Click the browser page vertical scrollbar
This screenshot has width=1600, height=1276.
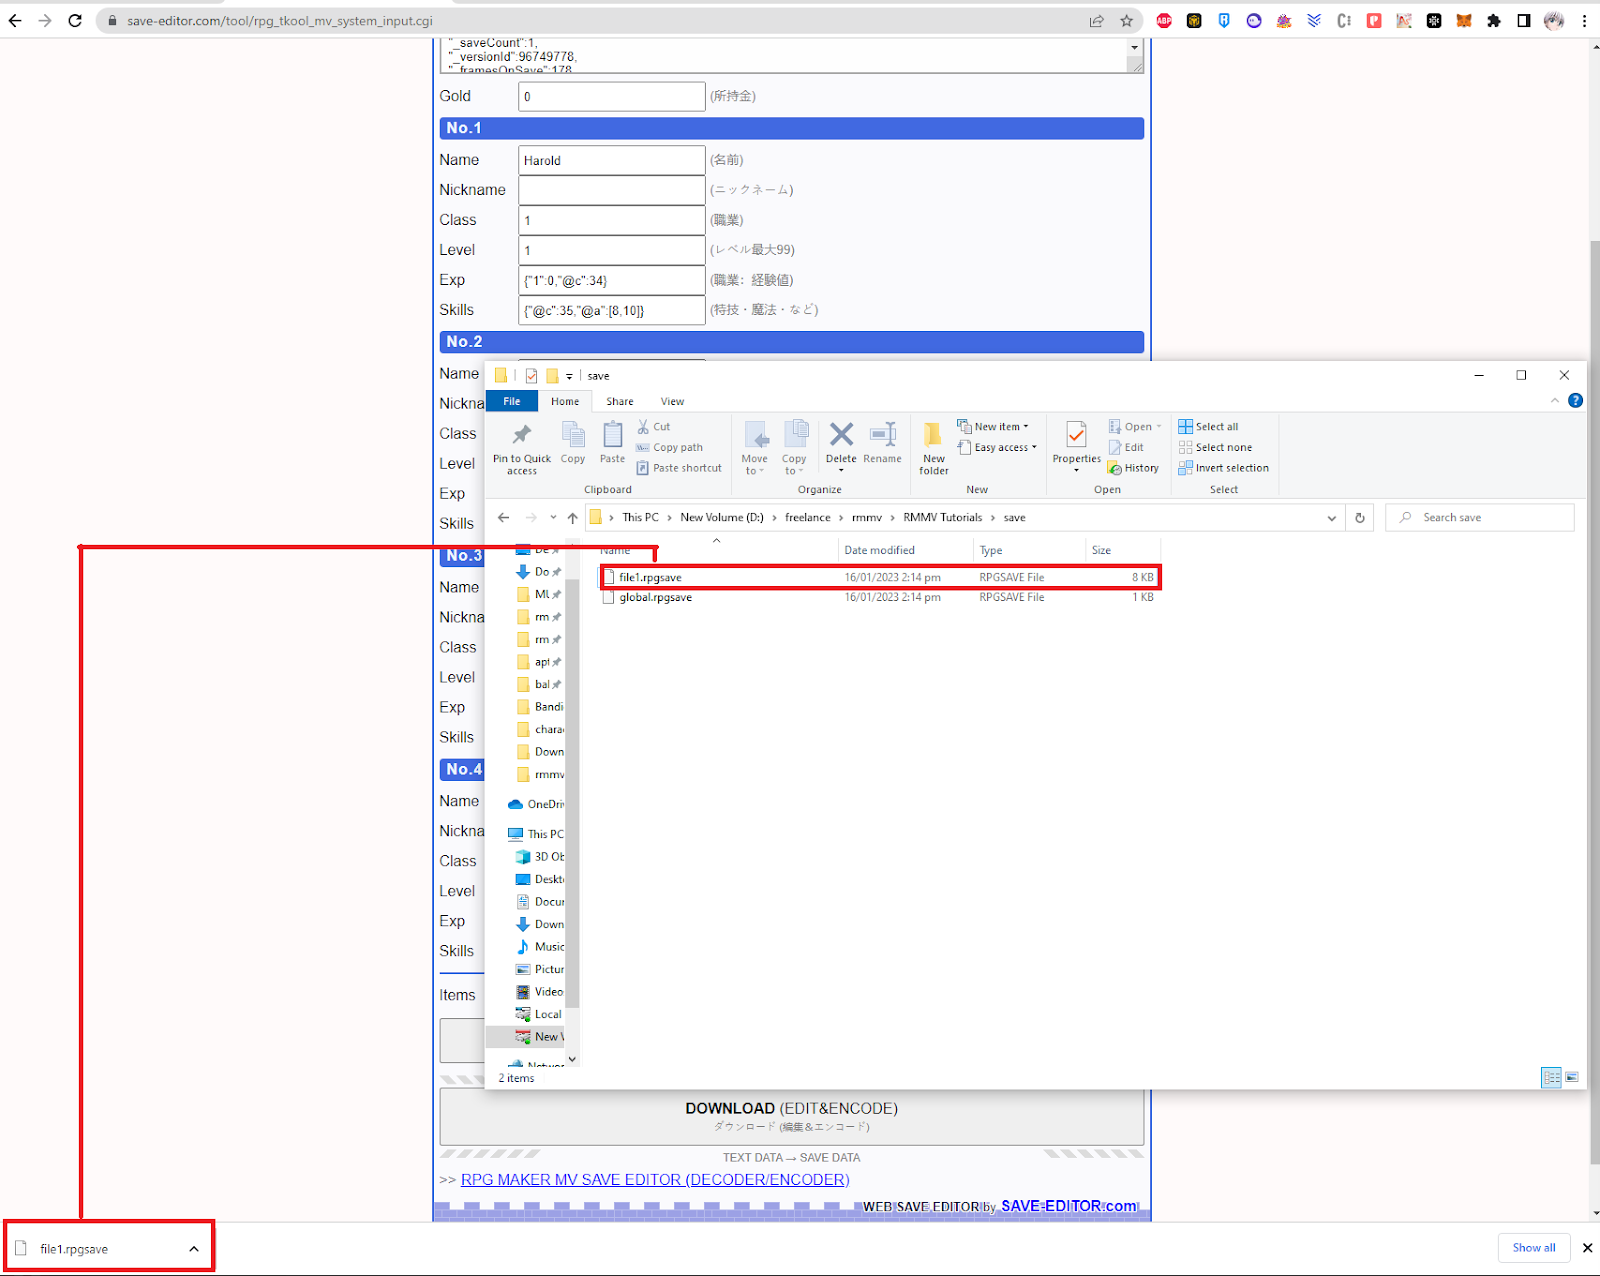1594,700
